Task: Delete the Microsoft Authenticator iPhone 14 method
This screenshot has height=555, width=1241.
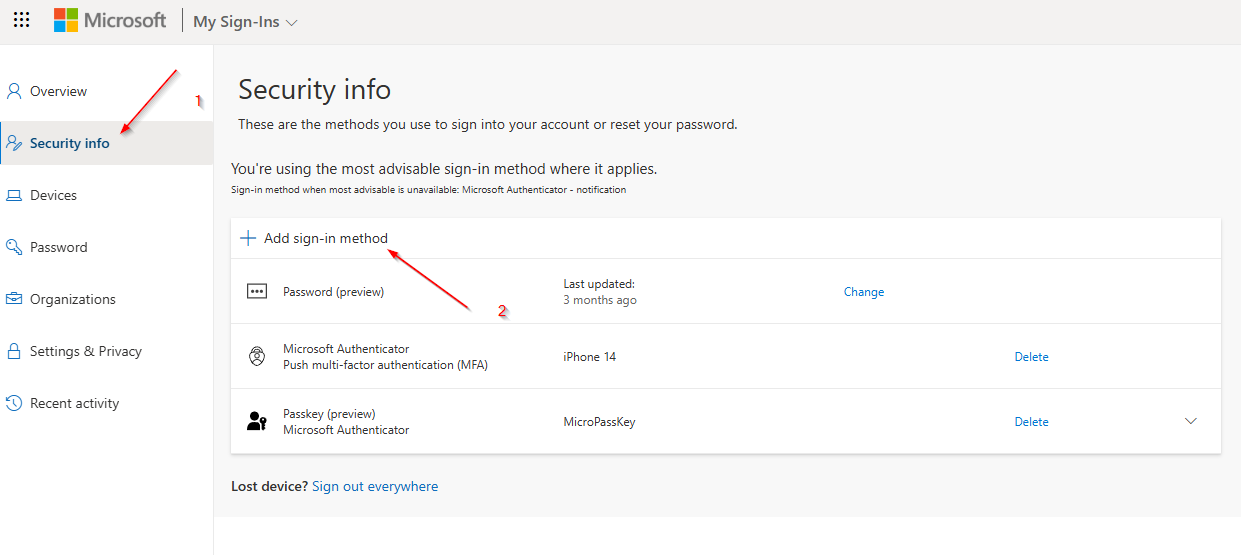Action: click(x=1032, y=357)
